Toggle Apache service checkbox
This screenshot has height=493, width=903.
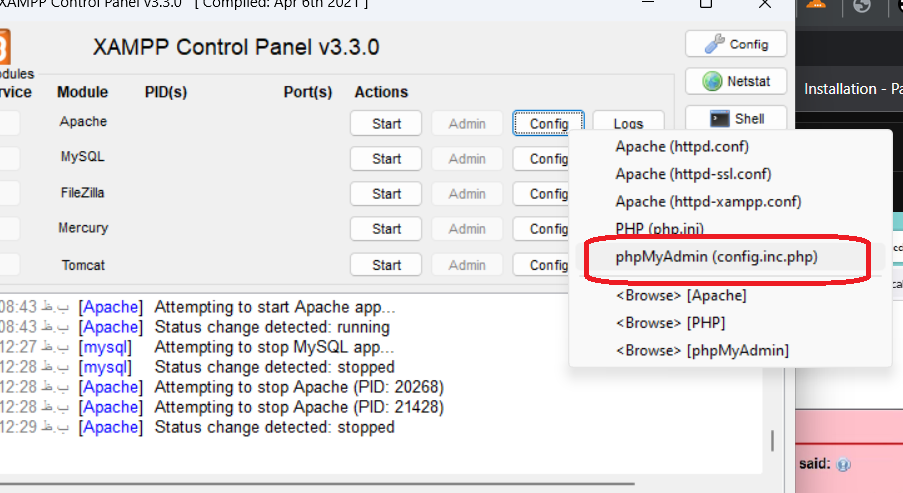(9, 123)
